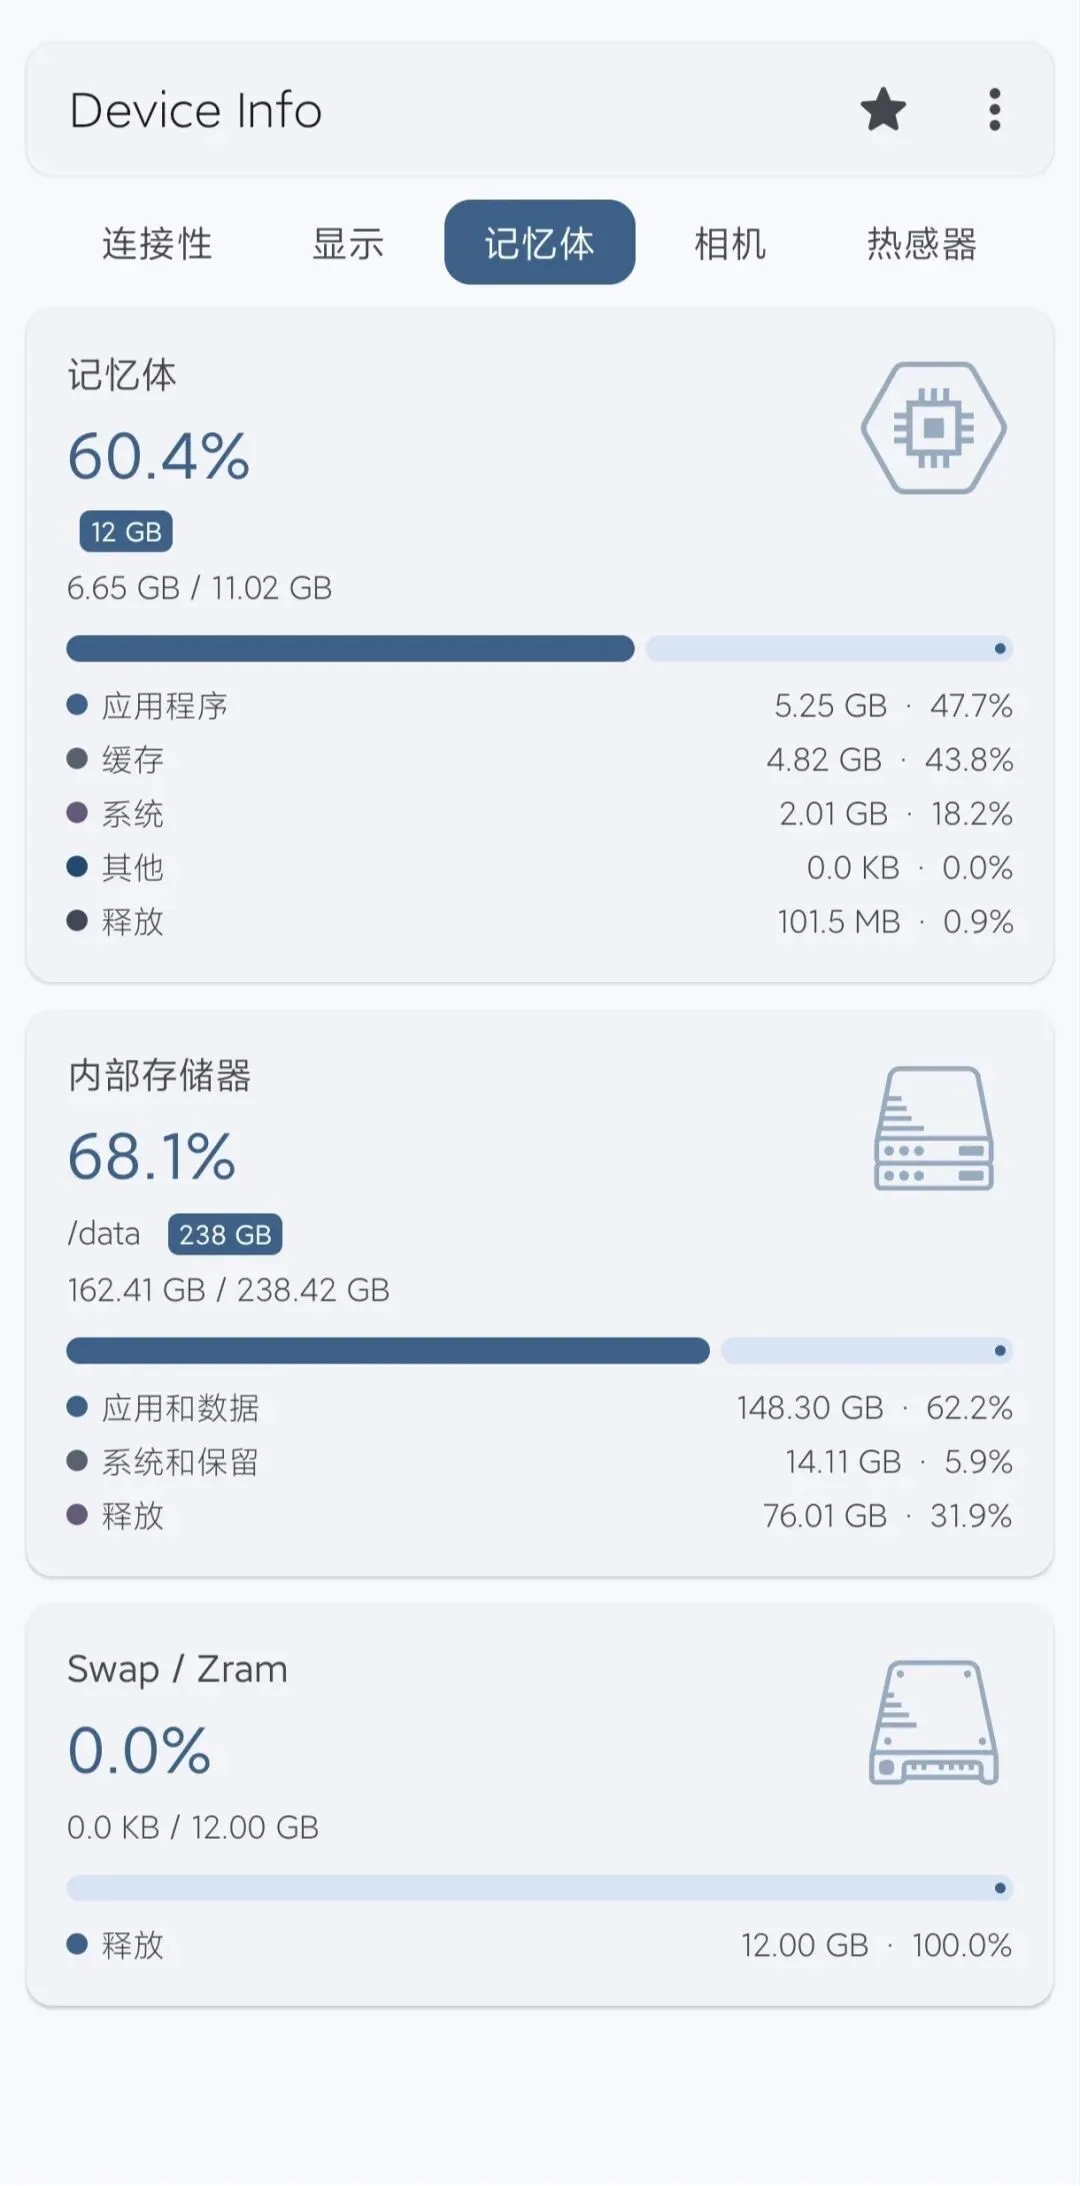The image size is (1080, 2186).
Task: Select the 记忆体 tab
Action: point(540,243)
